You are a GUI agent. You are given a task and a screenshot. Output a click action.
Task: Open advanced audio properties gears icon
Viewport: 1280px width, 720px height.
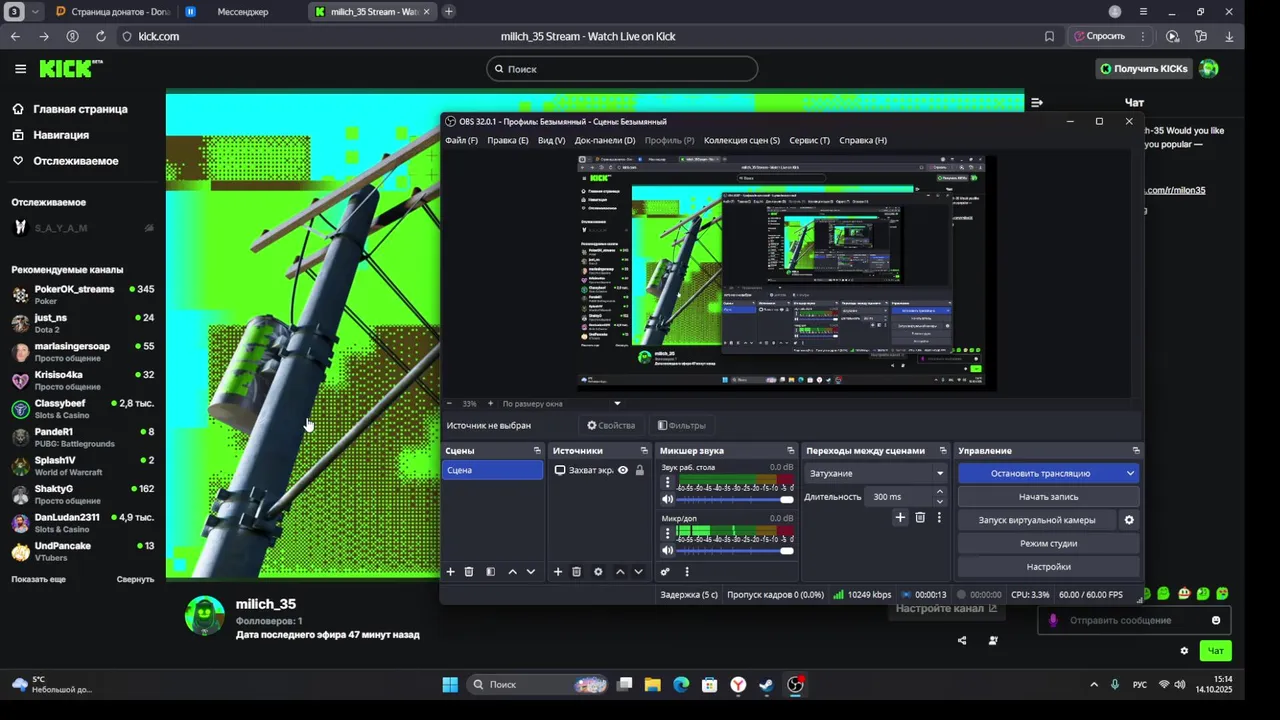[x=665, y=572]
